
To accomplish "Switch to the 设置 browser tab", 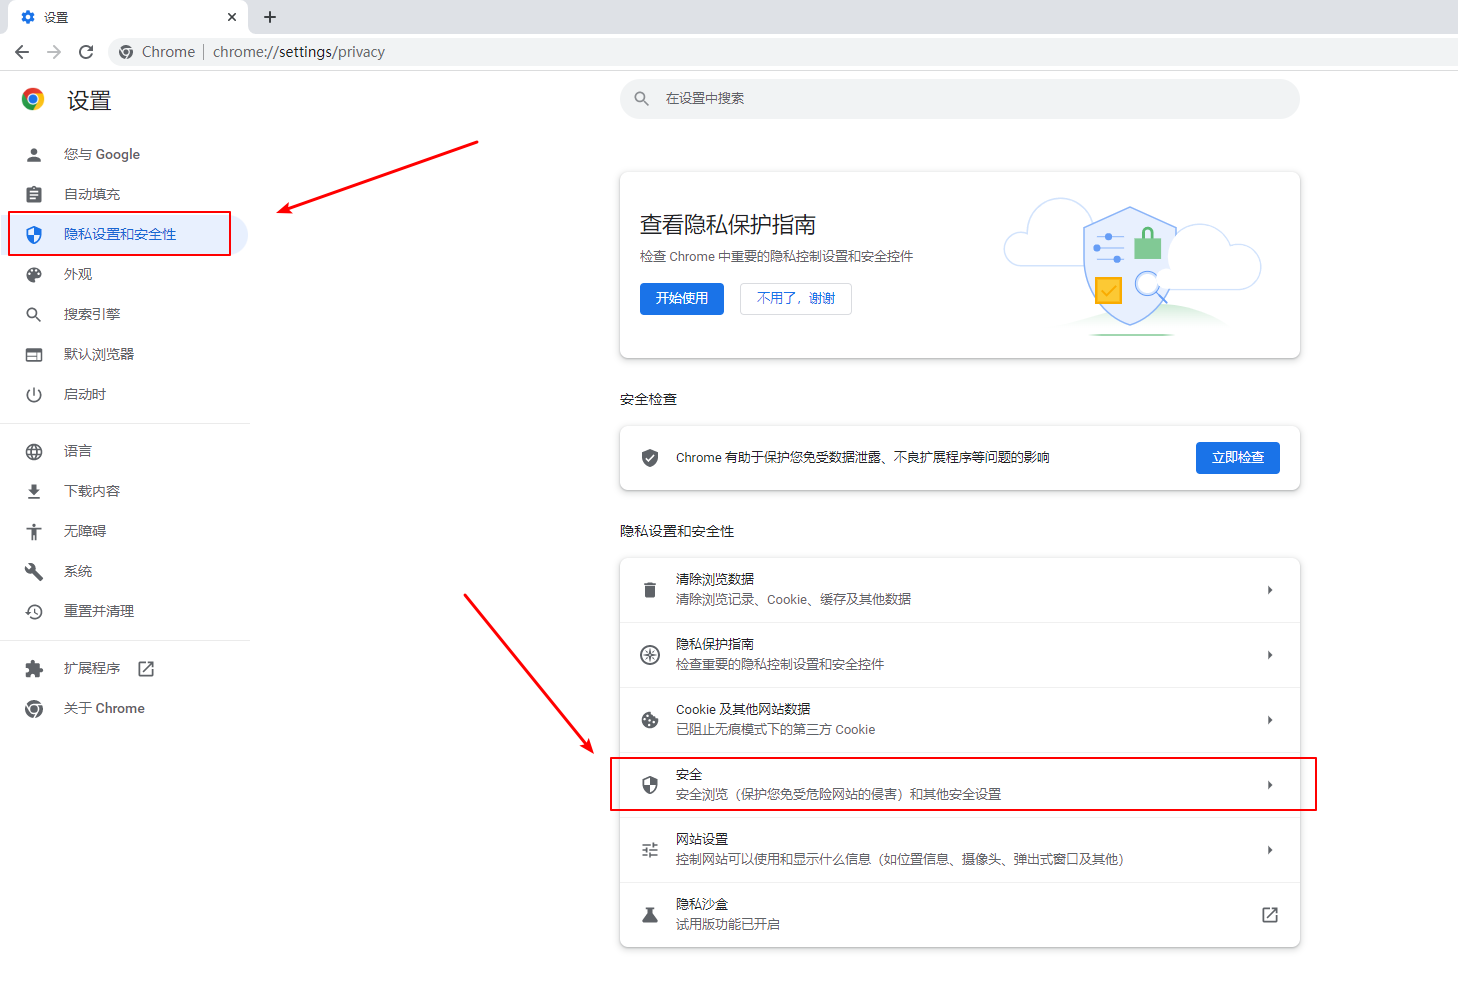I will point(120,17).
